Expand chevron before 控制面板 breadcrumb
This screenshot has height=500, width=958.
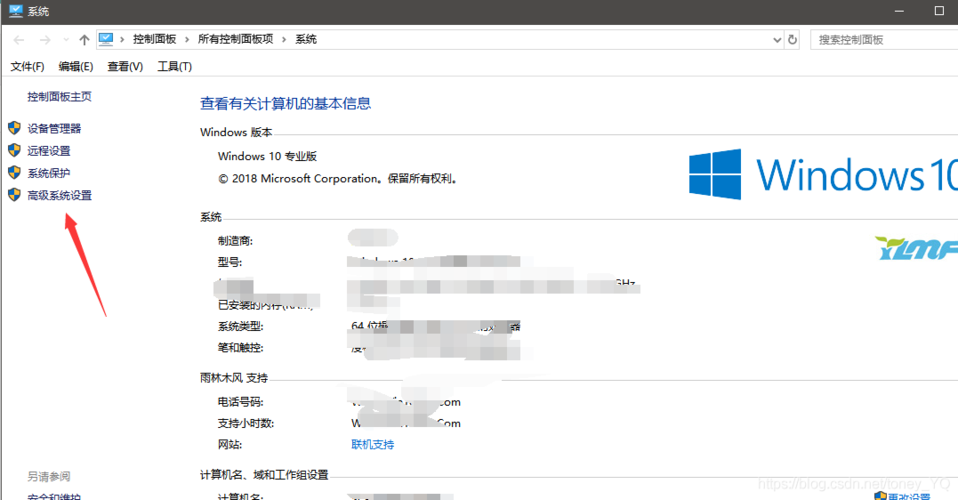tap(122, 40)
